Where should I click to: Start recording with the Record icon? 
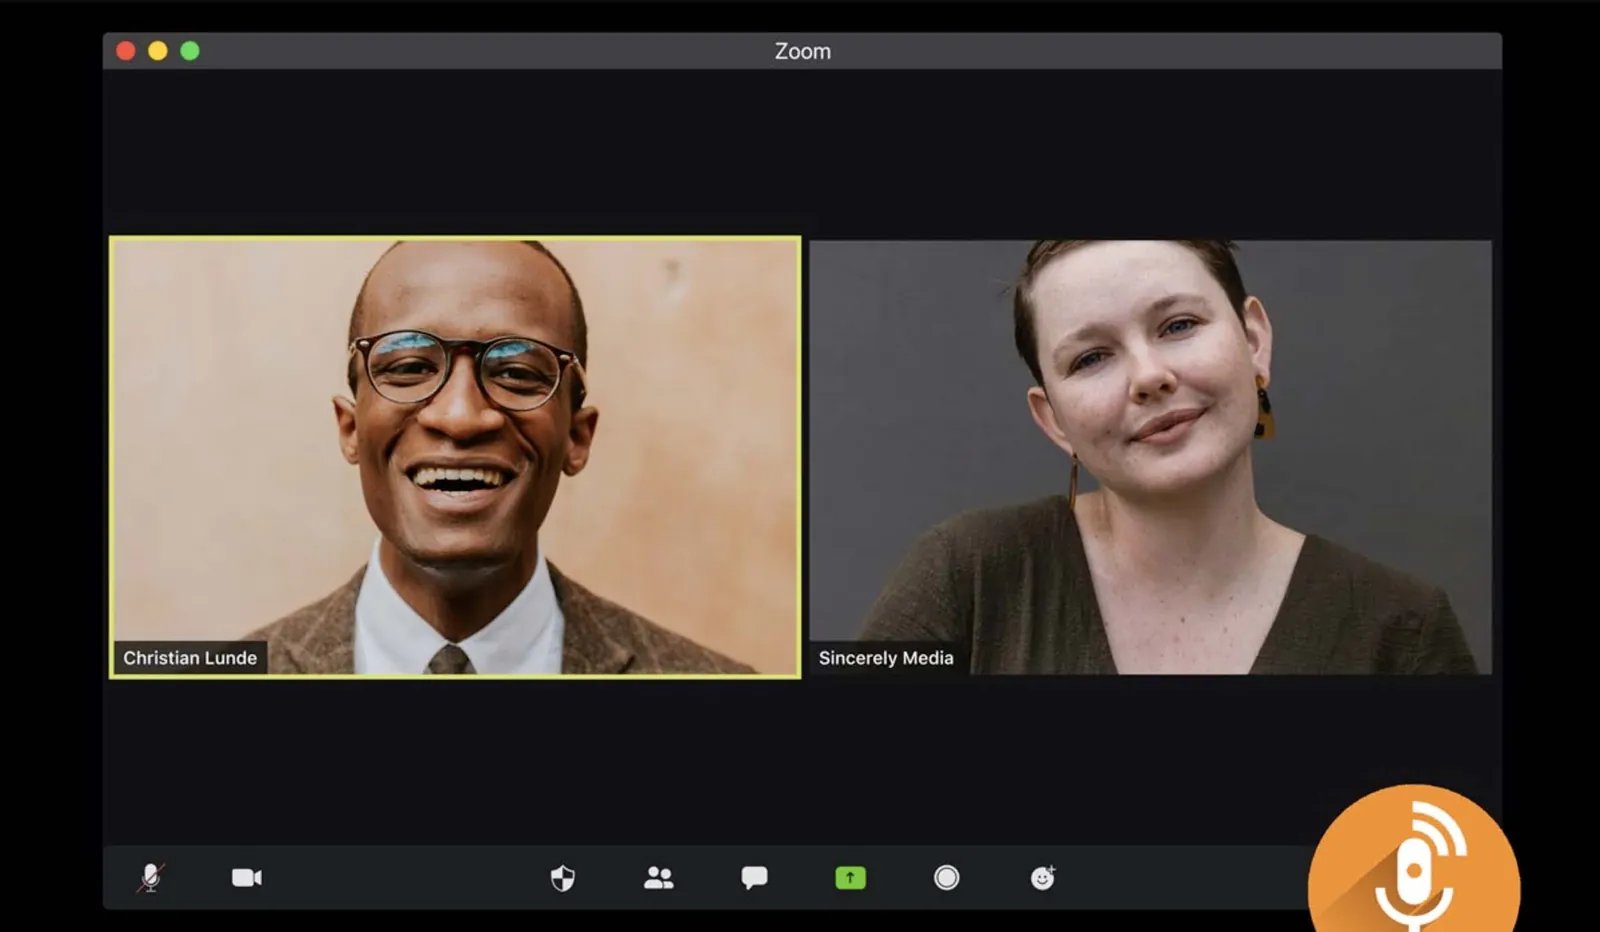(946, 878)
